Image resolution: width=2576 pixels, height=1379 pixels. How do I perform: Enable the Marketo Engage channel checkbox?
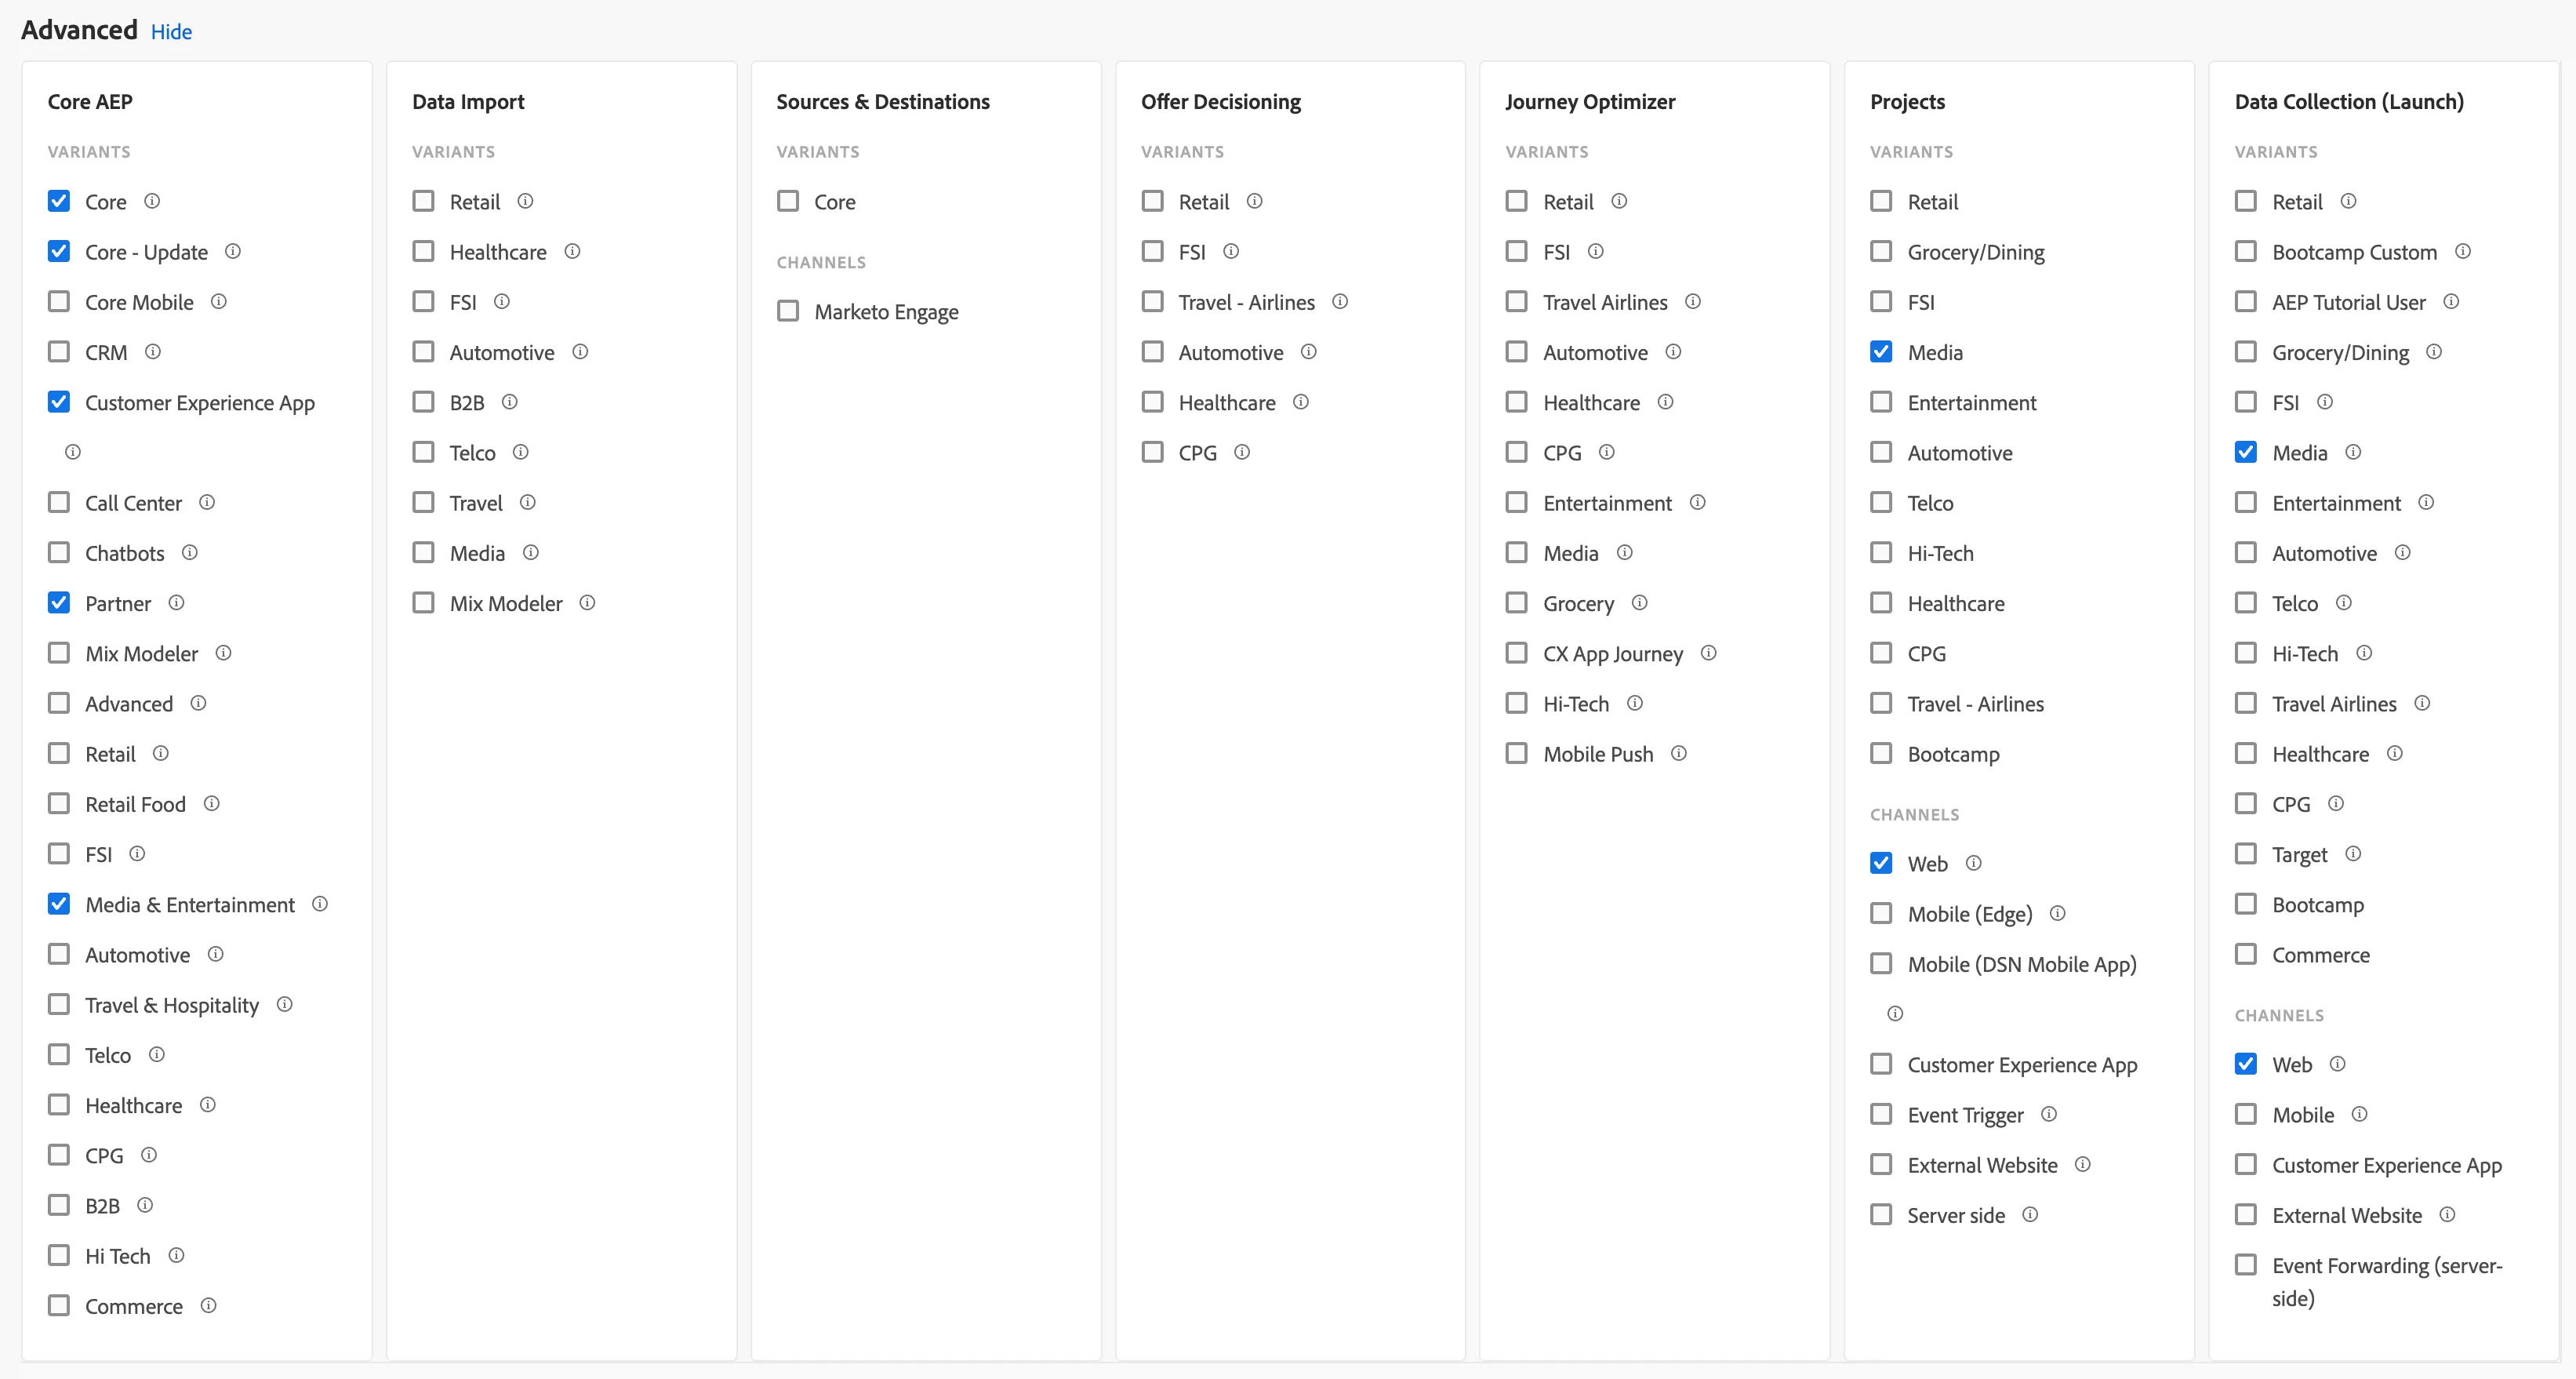[x=788, y=311]
